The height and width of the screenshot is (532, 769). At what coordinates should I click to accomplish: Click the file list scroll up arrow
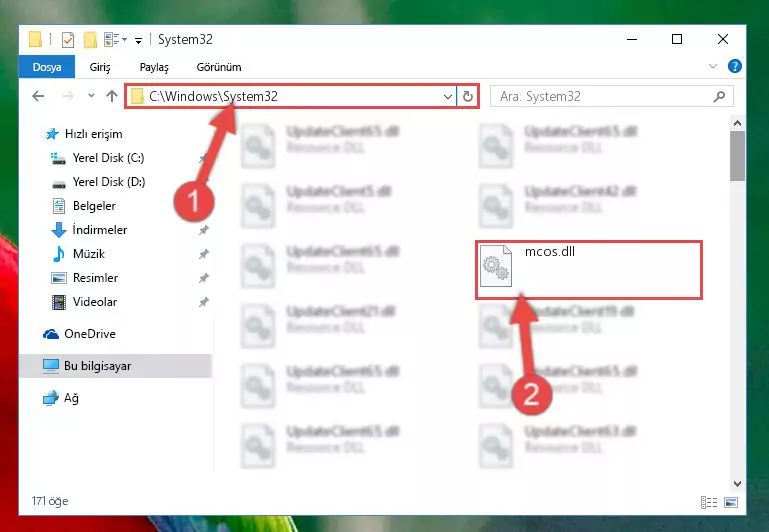coord(737,123)
